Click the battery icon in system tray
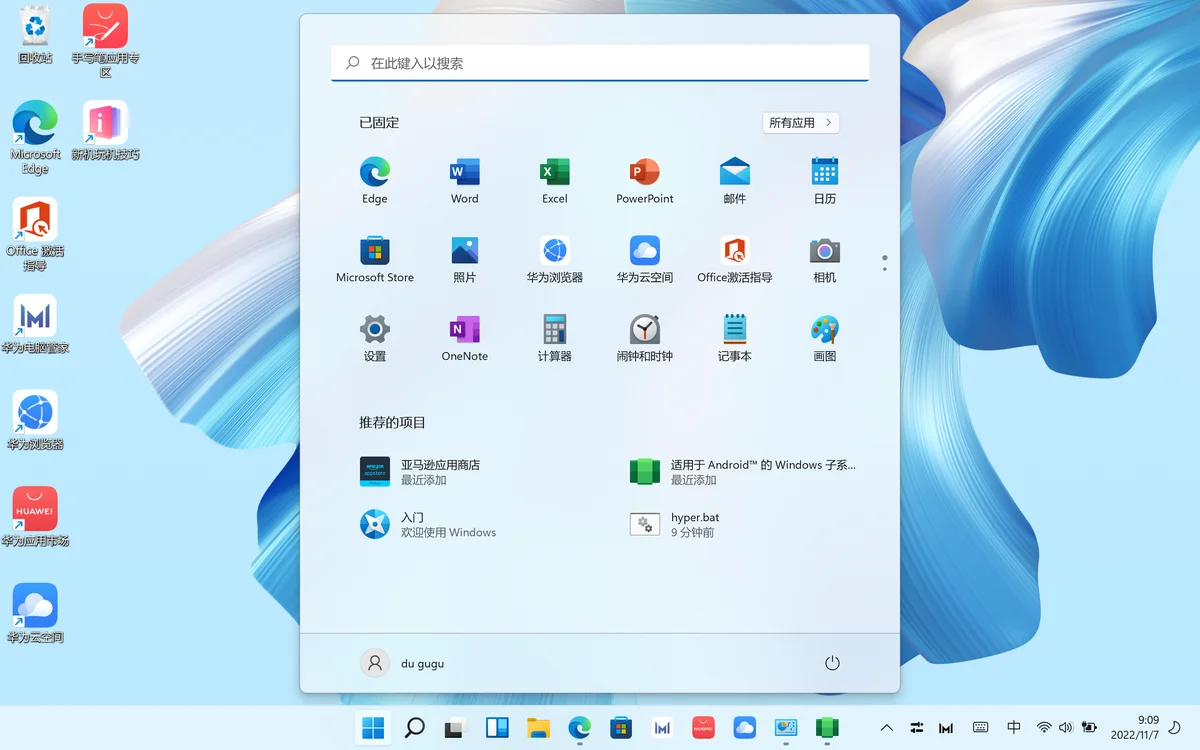The width and height of the screenshot is (1200, 750). click(x=1089, y=728)
